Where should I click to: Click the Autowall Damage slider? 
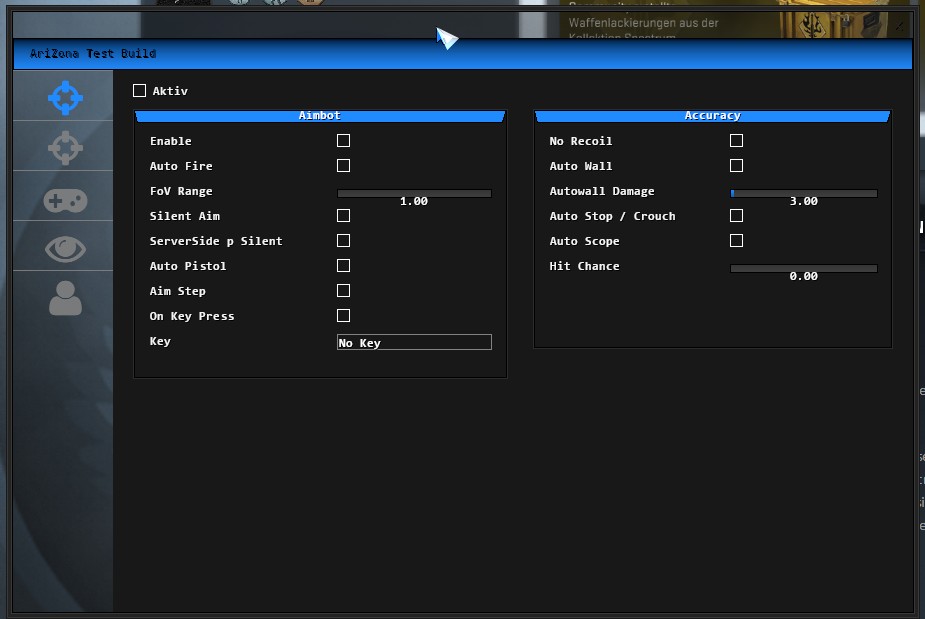coord(804,193)
